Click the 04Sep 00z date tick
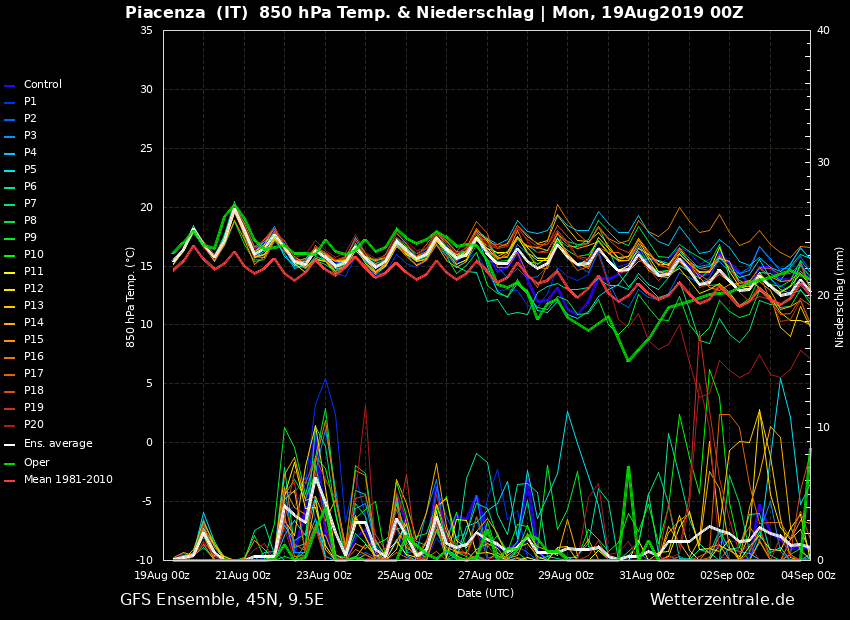This screenshot has width=850, height=620. click(x=808, y=576)
